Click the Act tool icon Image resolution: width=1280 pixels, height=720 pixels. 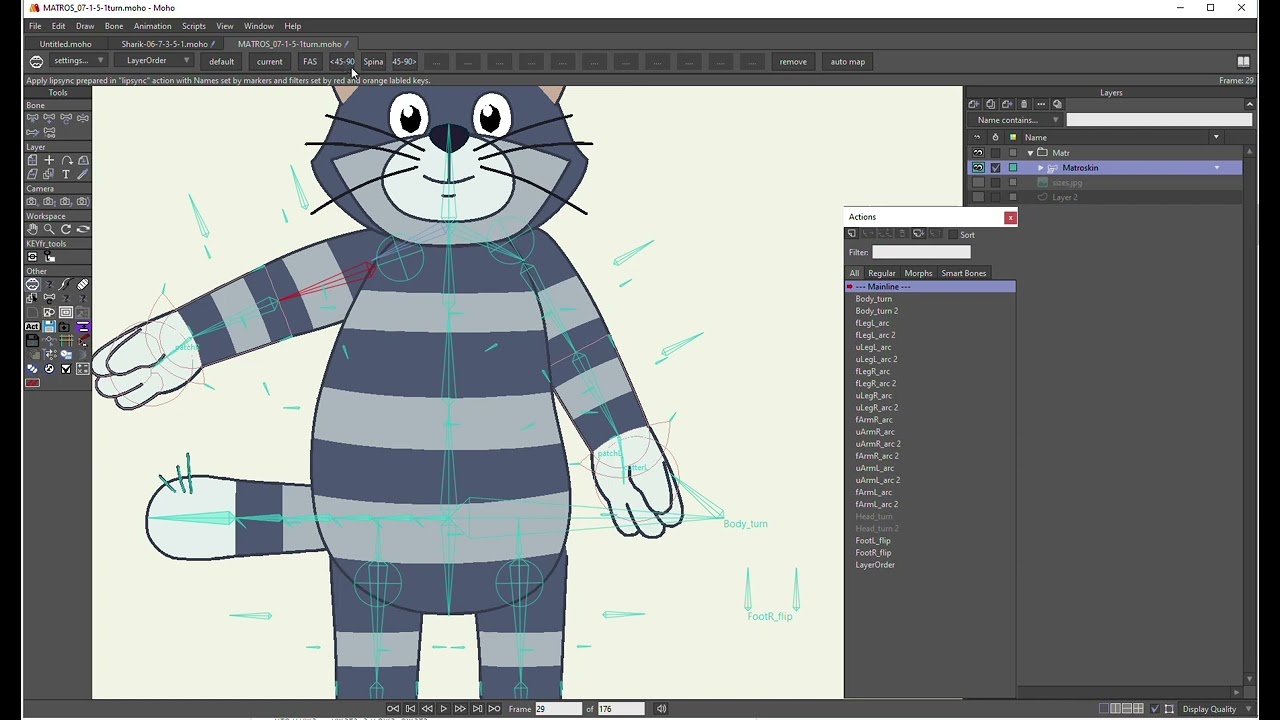point(32,327)
